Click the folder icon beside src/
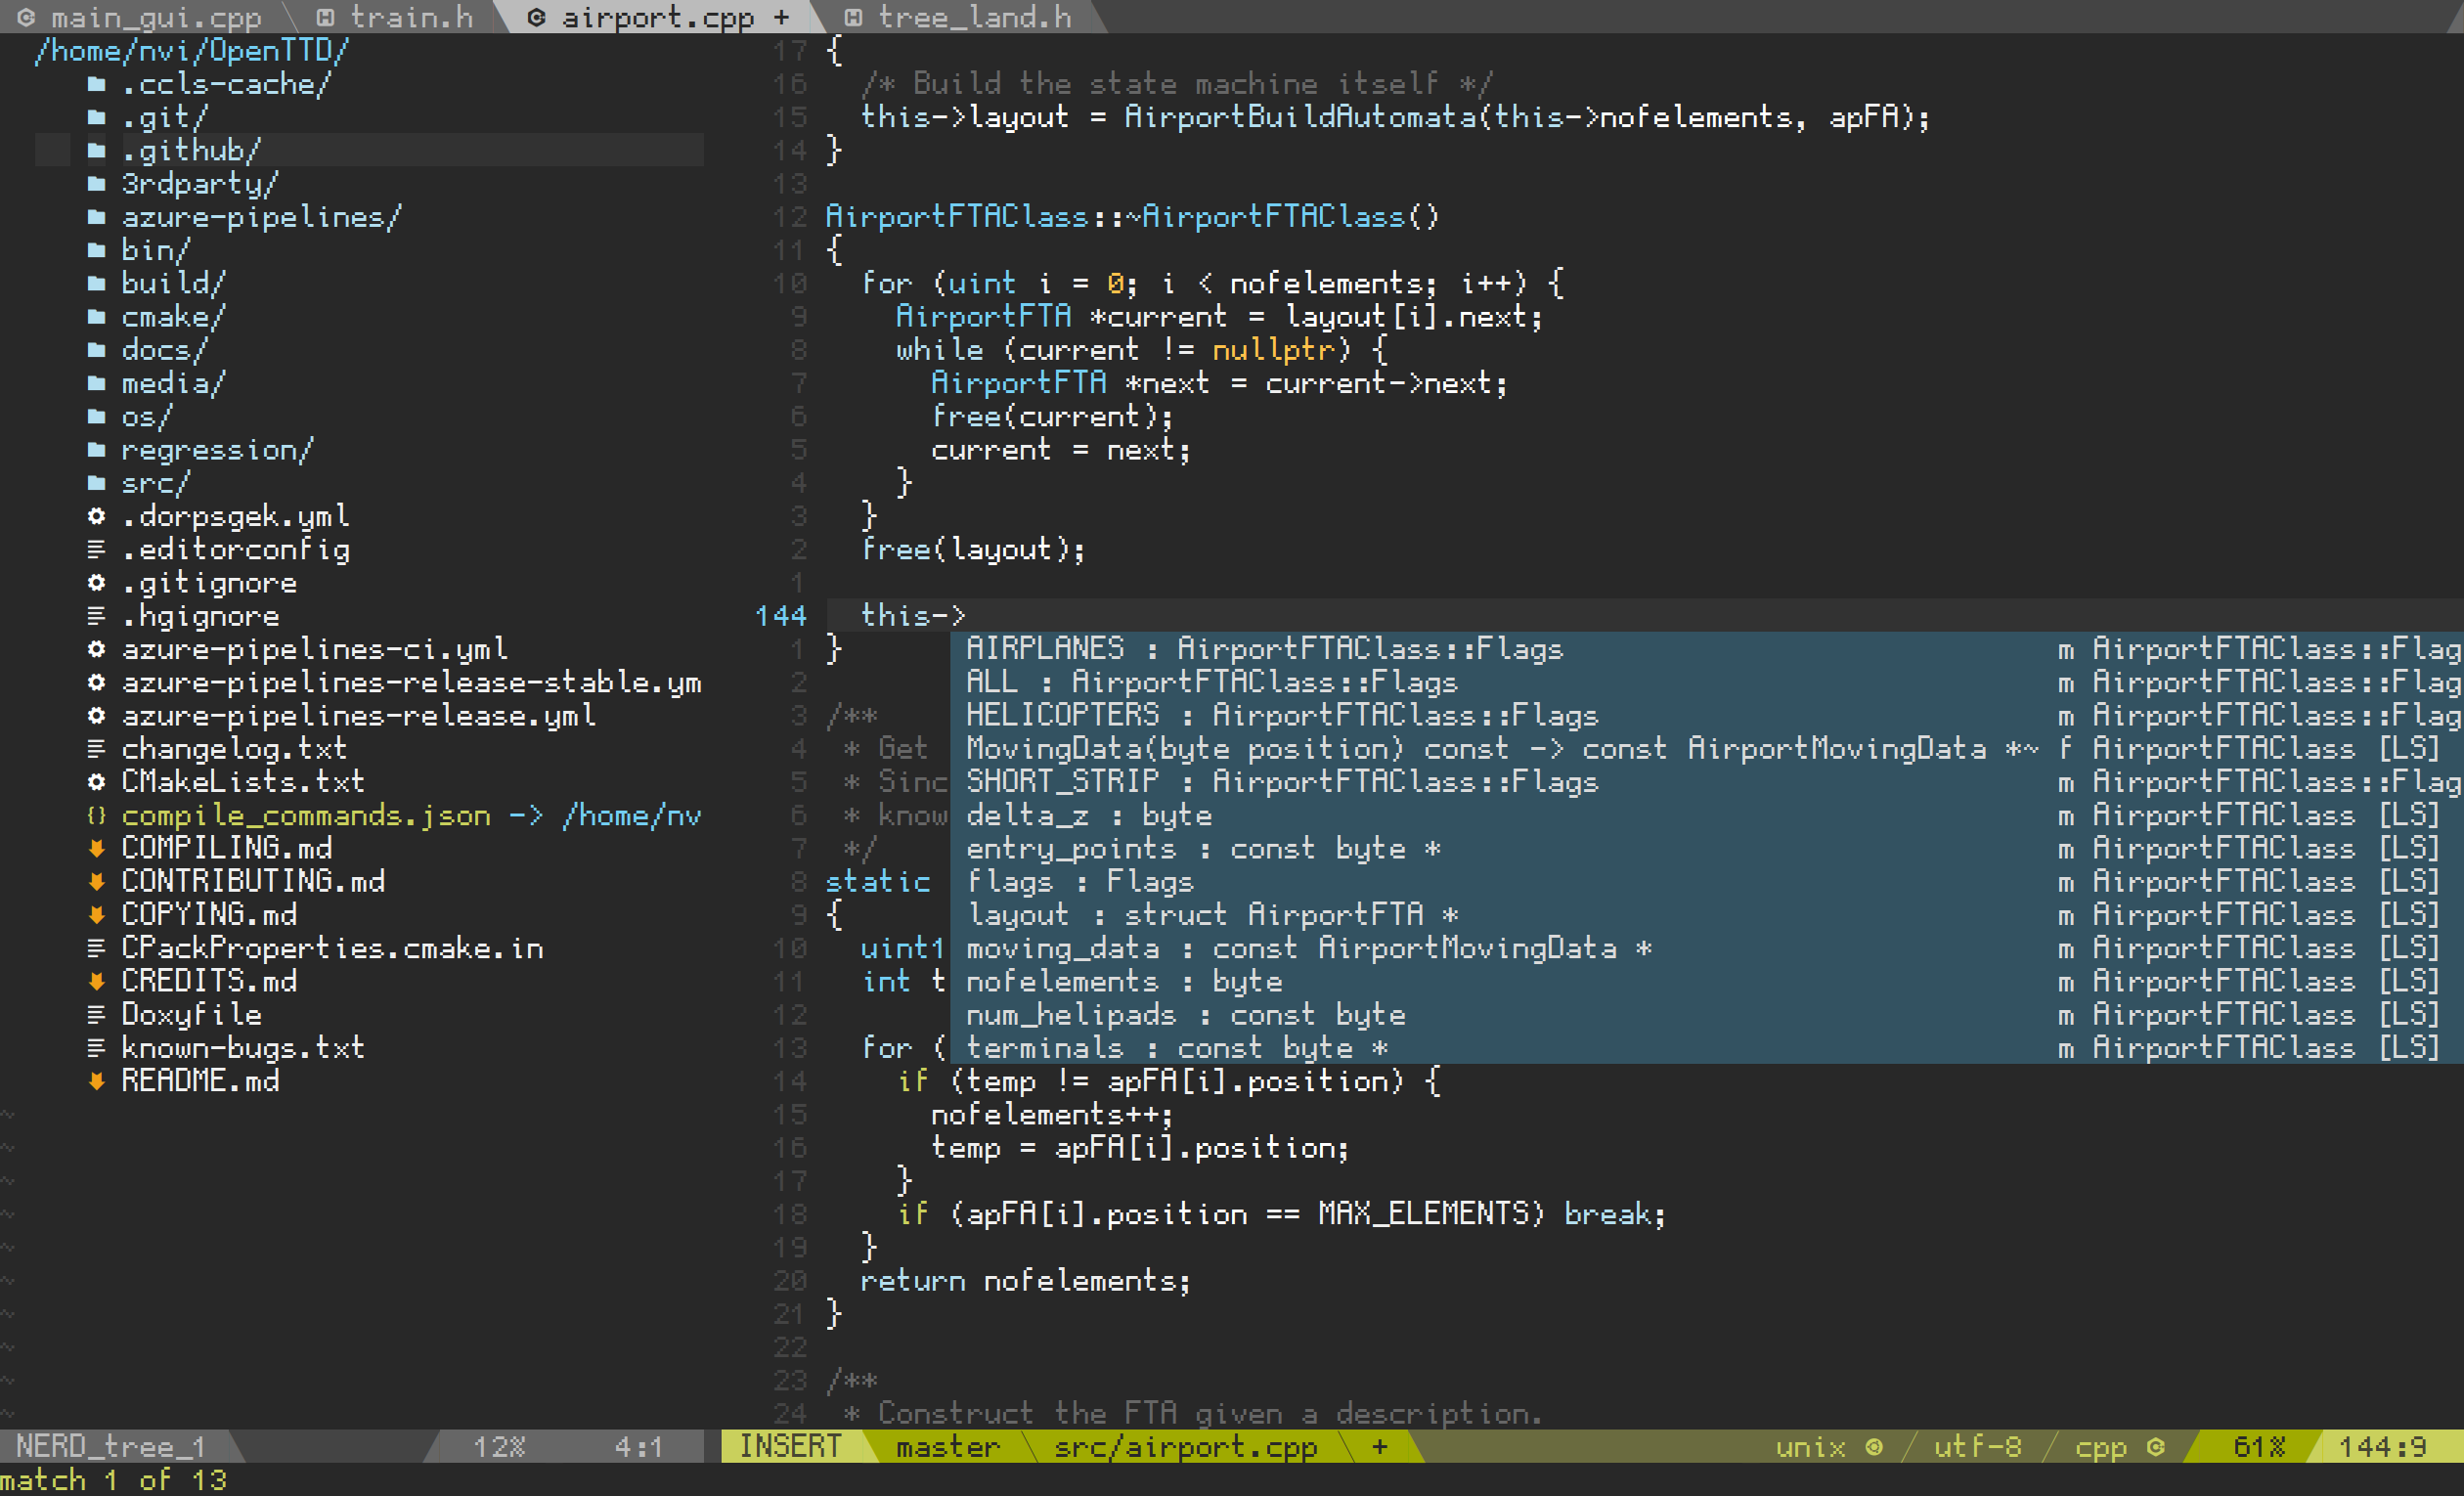The image size is (2464, 1496). click(96, 483)
